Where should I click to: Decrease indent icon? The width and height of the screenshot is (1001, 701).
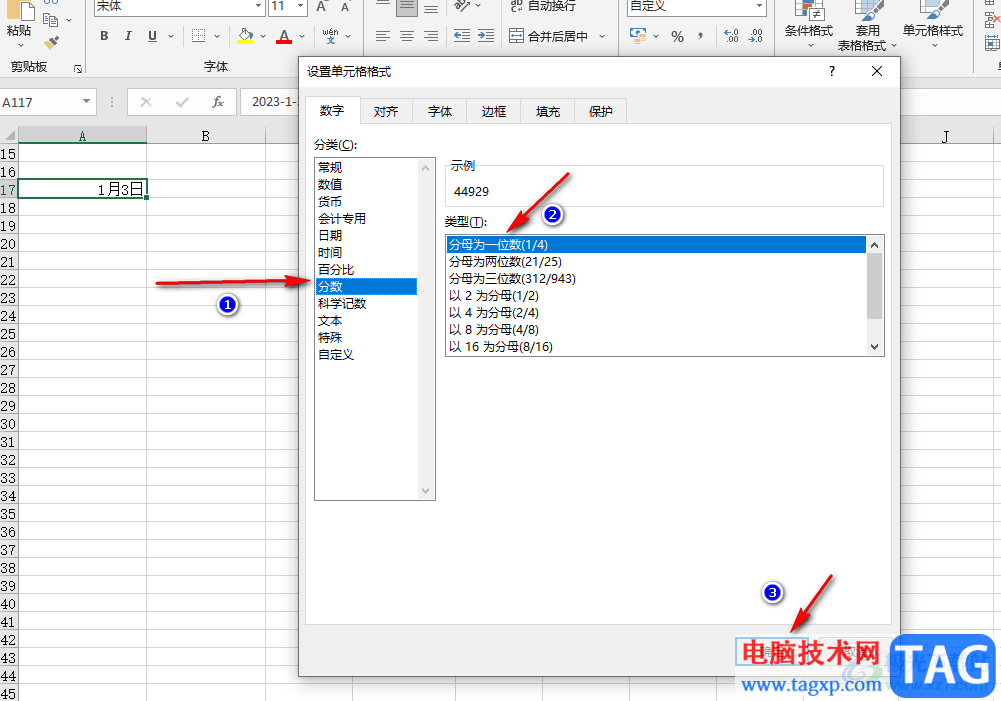pos(462,36)
